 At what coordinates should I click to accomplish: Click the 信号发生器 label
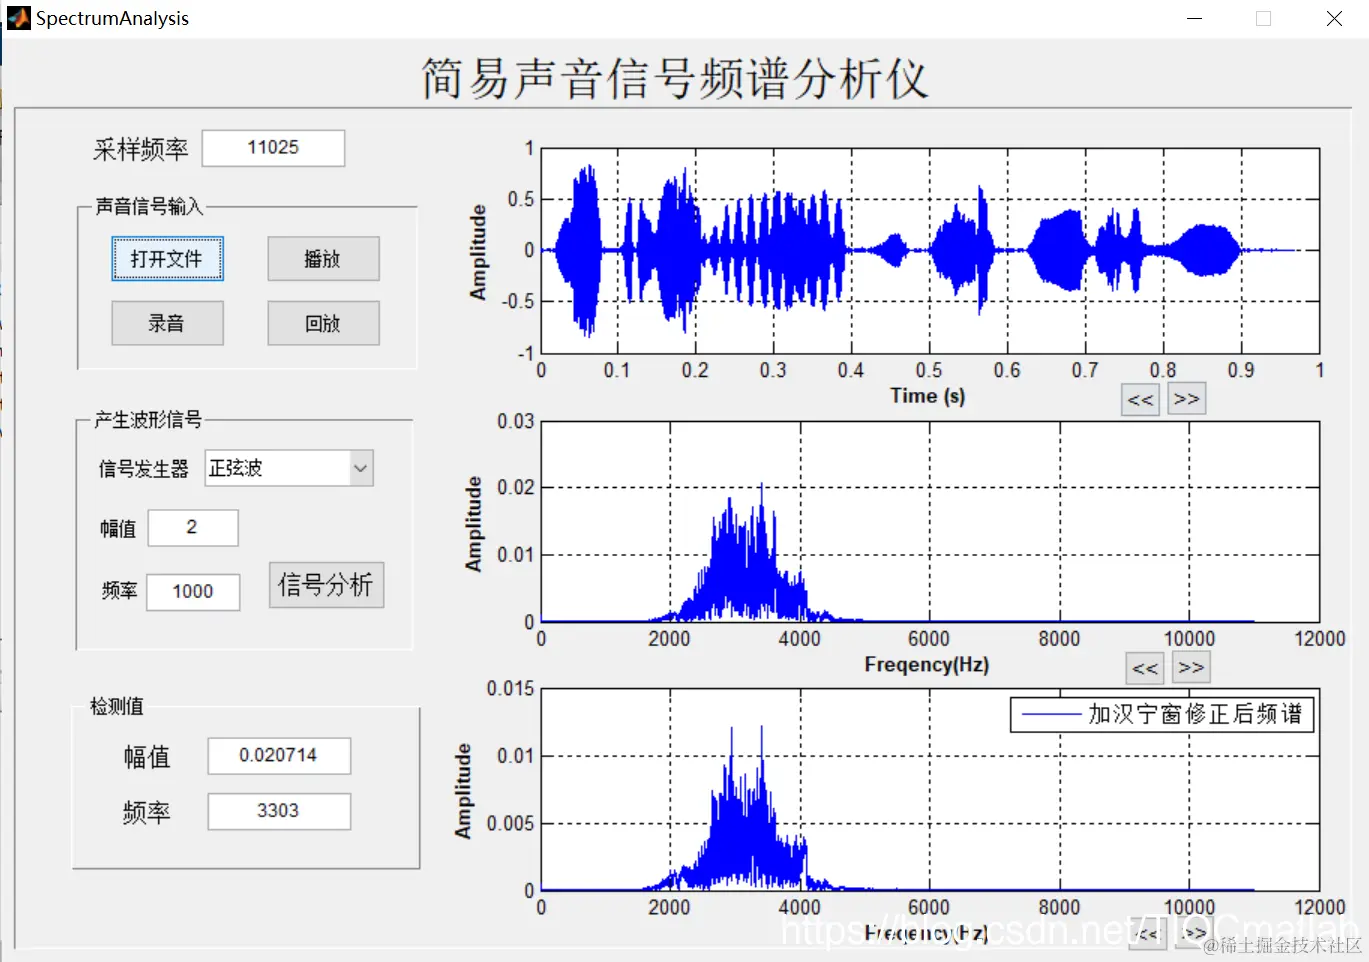(144, 468)
